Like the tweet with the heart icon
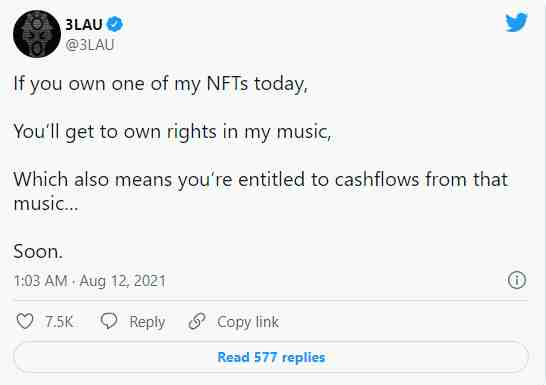 tap(25, 321)
